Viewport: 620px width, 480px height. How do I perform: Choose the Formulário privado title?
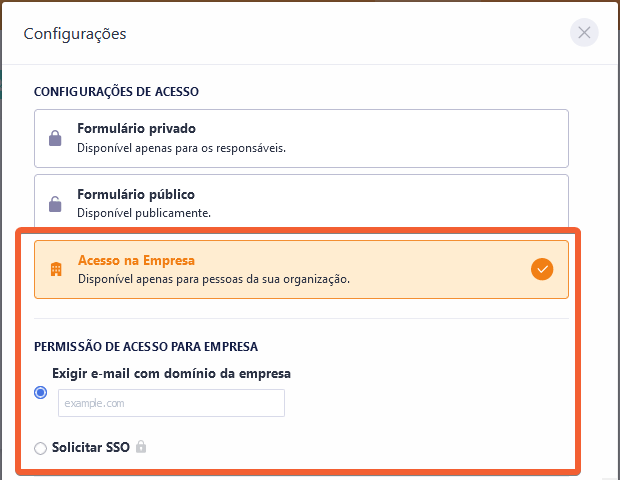tap(136, 129)
